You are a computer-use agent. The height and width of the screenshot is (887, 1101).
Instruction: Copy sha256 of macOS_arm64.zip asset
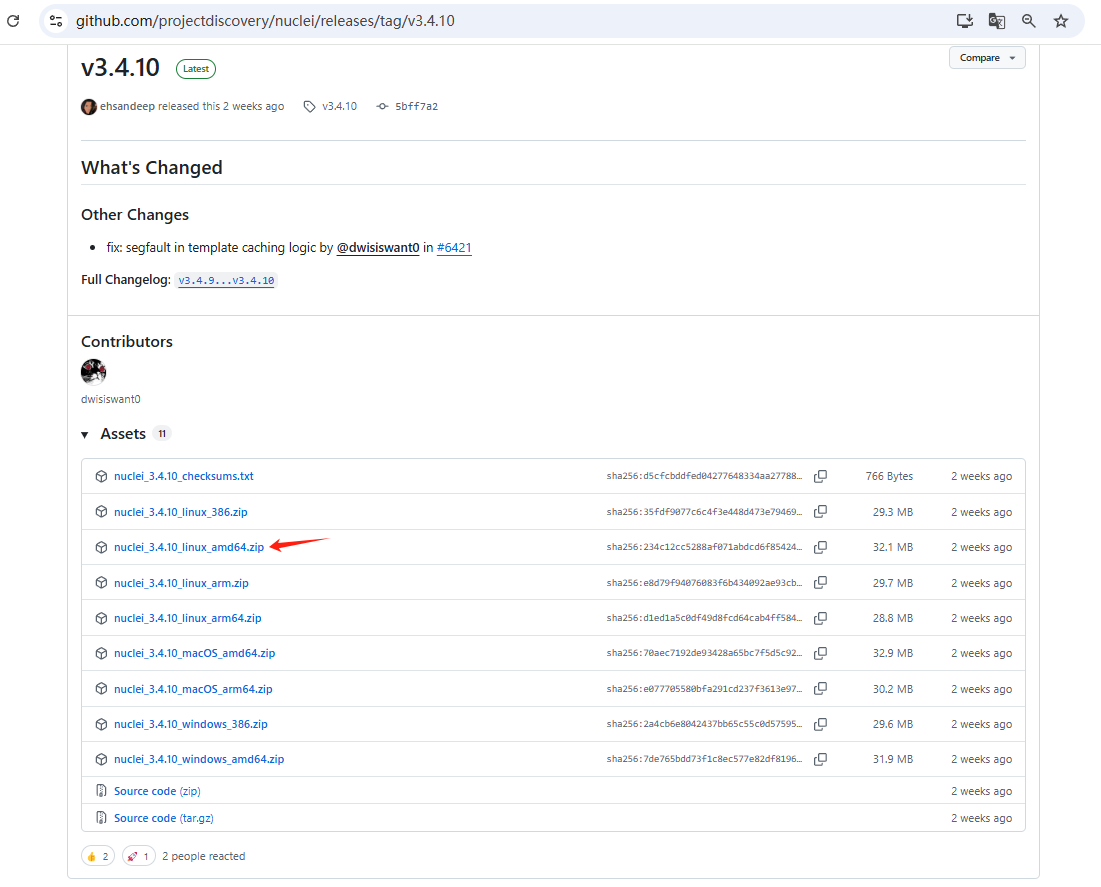click(x=820, y=689)
